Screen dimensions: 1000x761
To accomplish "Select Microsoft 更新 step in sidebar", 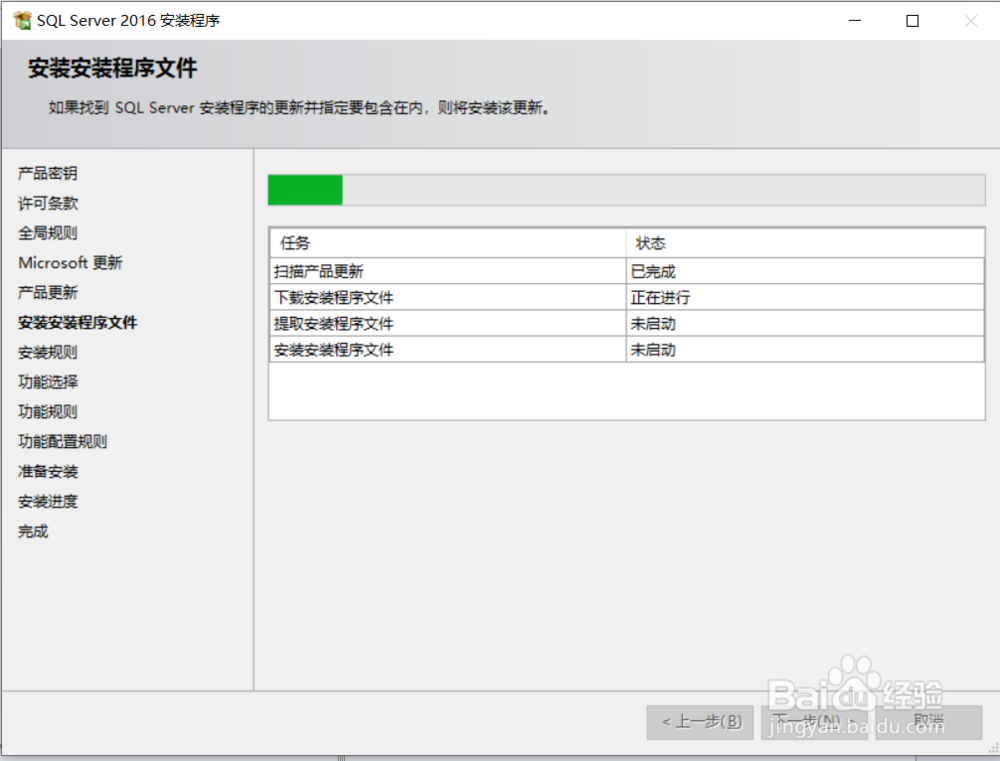I will pyautogui.click(x=70, y=263).
